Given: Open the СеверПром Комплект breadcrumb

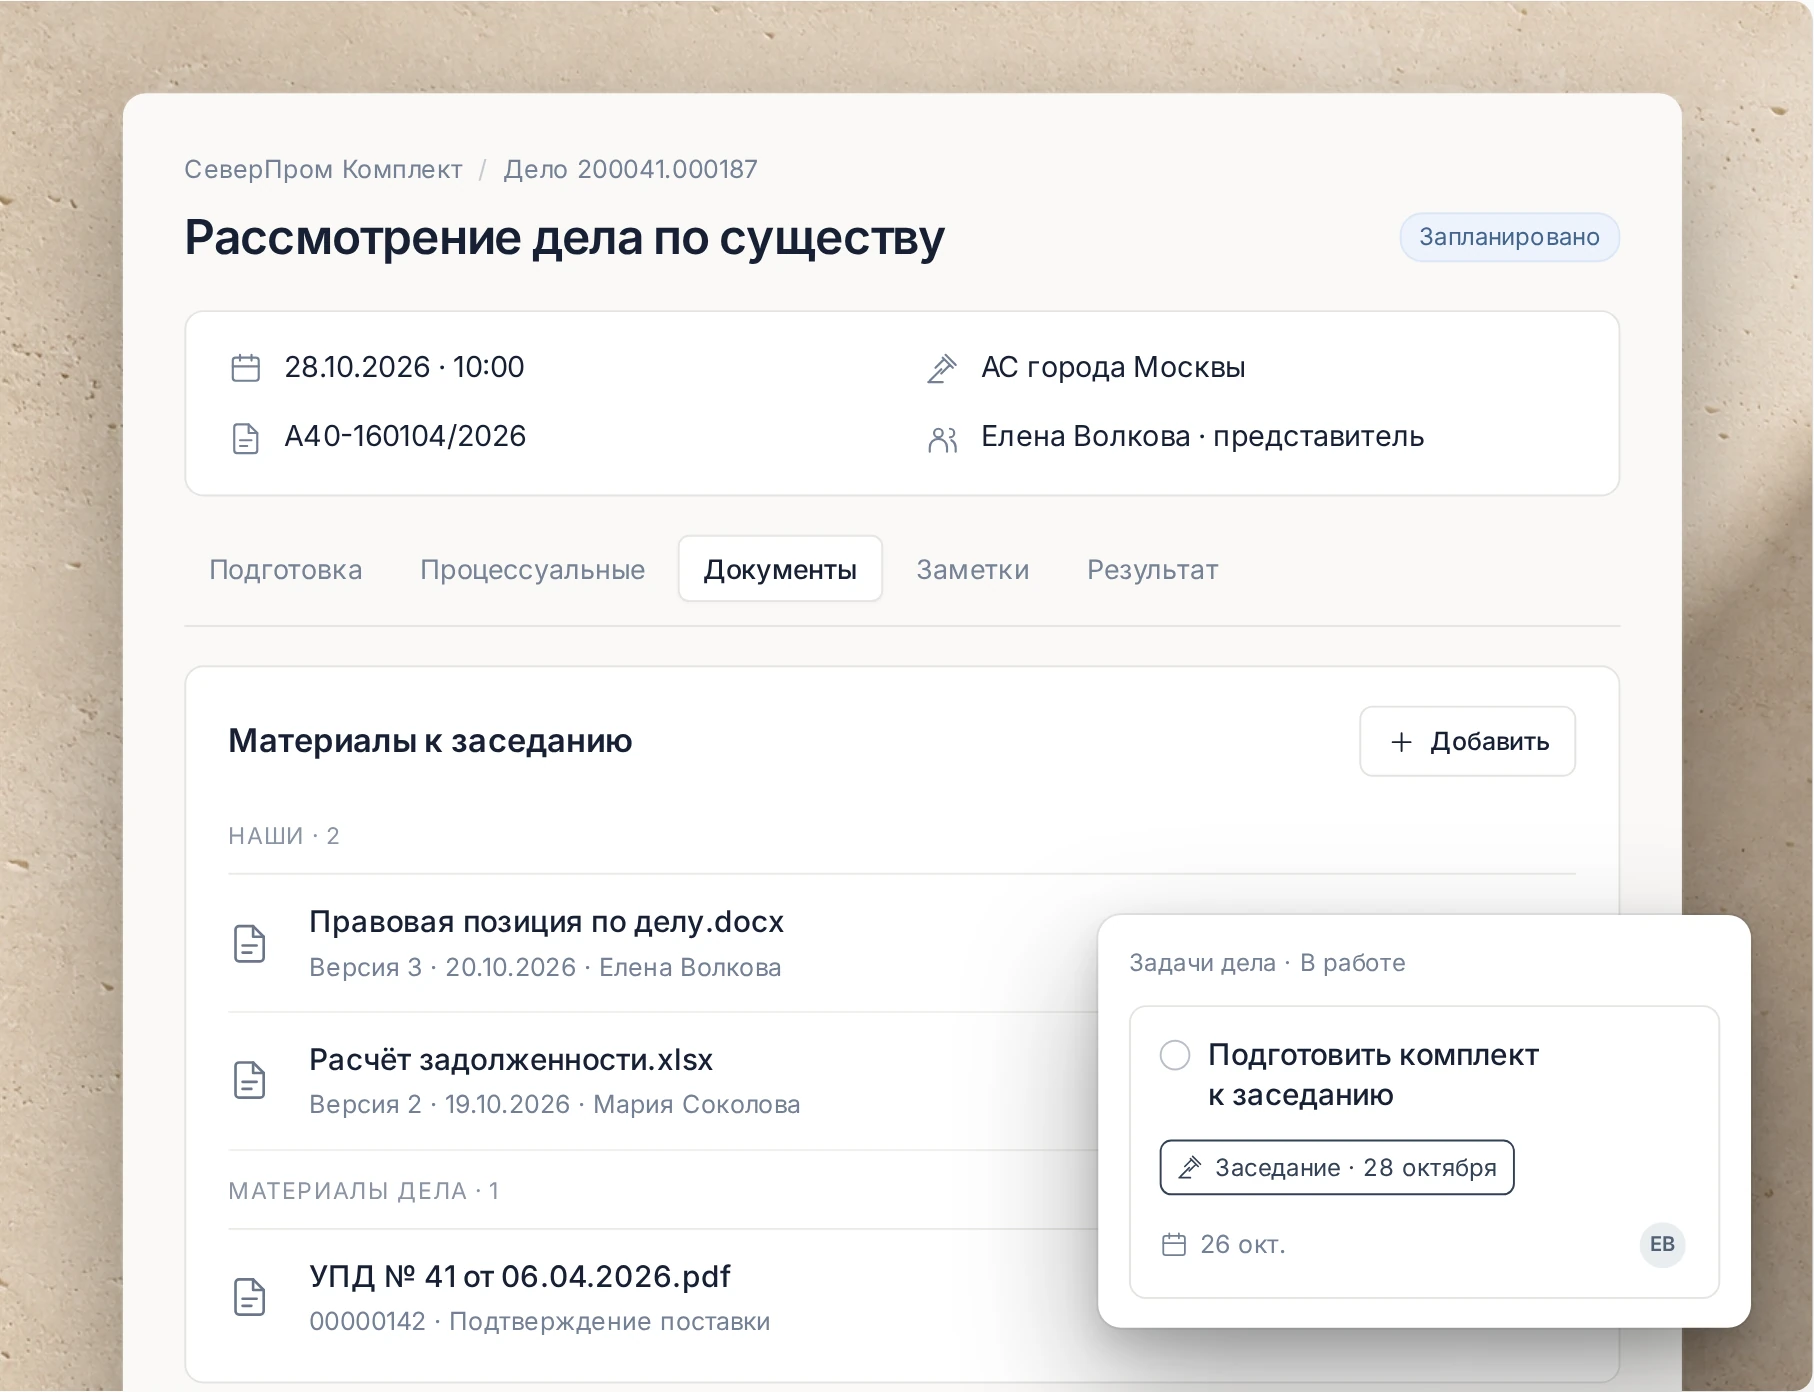Looking at the screenshot, I should click(x=323, y=169).
